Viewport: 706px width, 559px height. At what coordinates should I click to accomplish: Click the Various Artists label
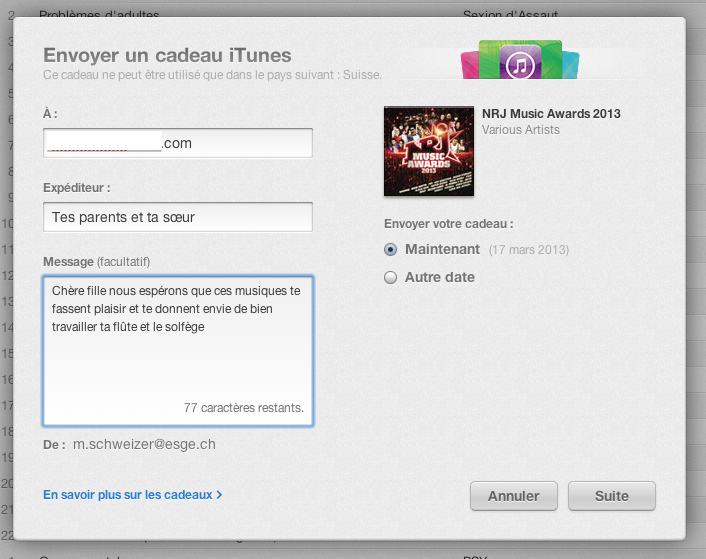[x=521, y=130]
